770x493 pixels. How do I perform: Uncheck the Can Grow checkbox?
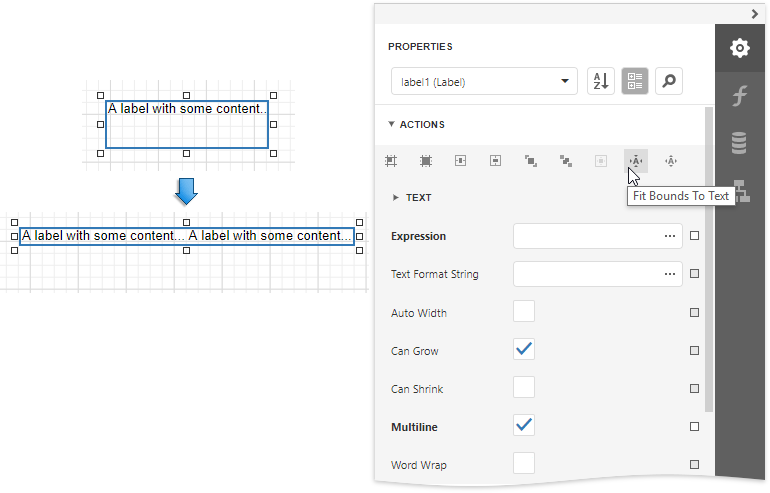click(524, 350)
